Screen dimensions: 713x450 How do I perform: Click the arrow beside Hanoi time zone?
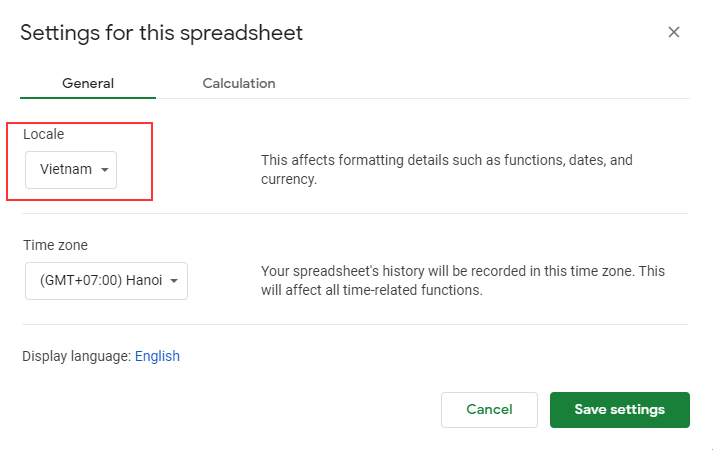tap(175, 281)
